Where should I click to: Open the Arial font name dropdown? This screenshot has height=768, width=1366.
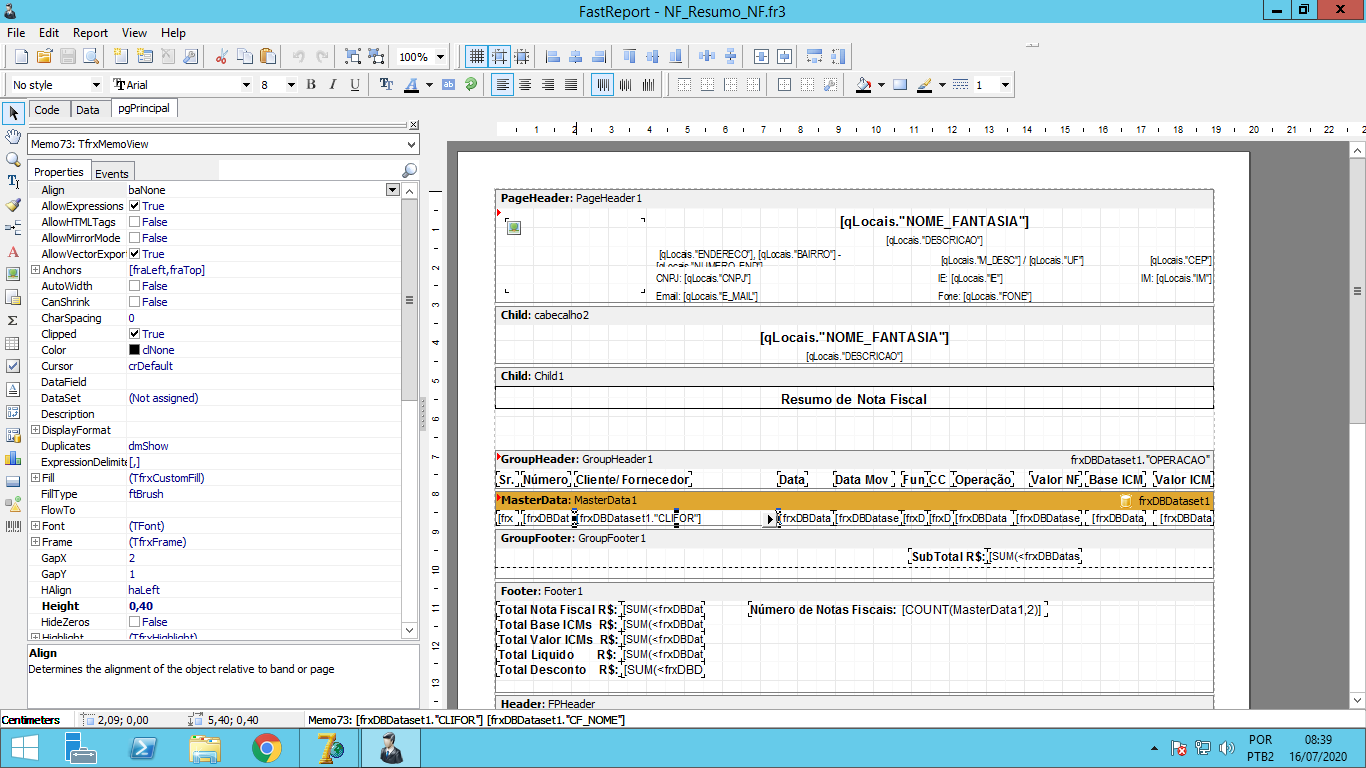246,85
